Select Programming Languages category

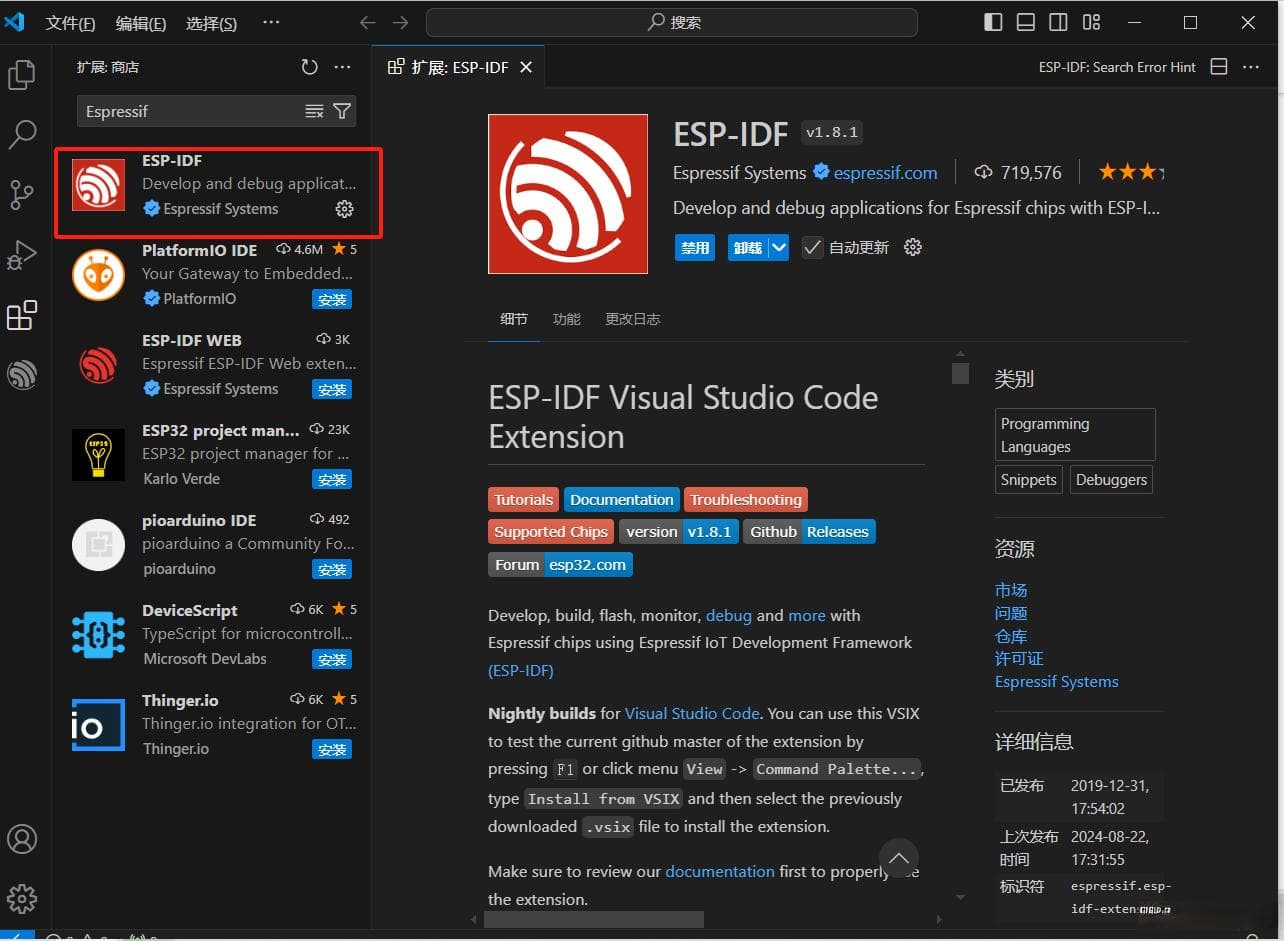click(x=1075, y=435)
